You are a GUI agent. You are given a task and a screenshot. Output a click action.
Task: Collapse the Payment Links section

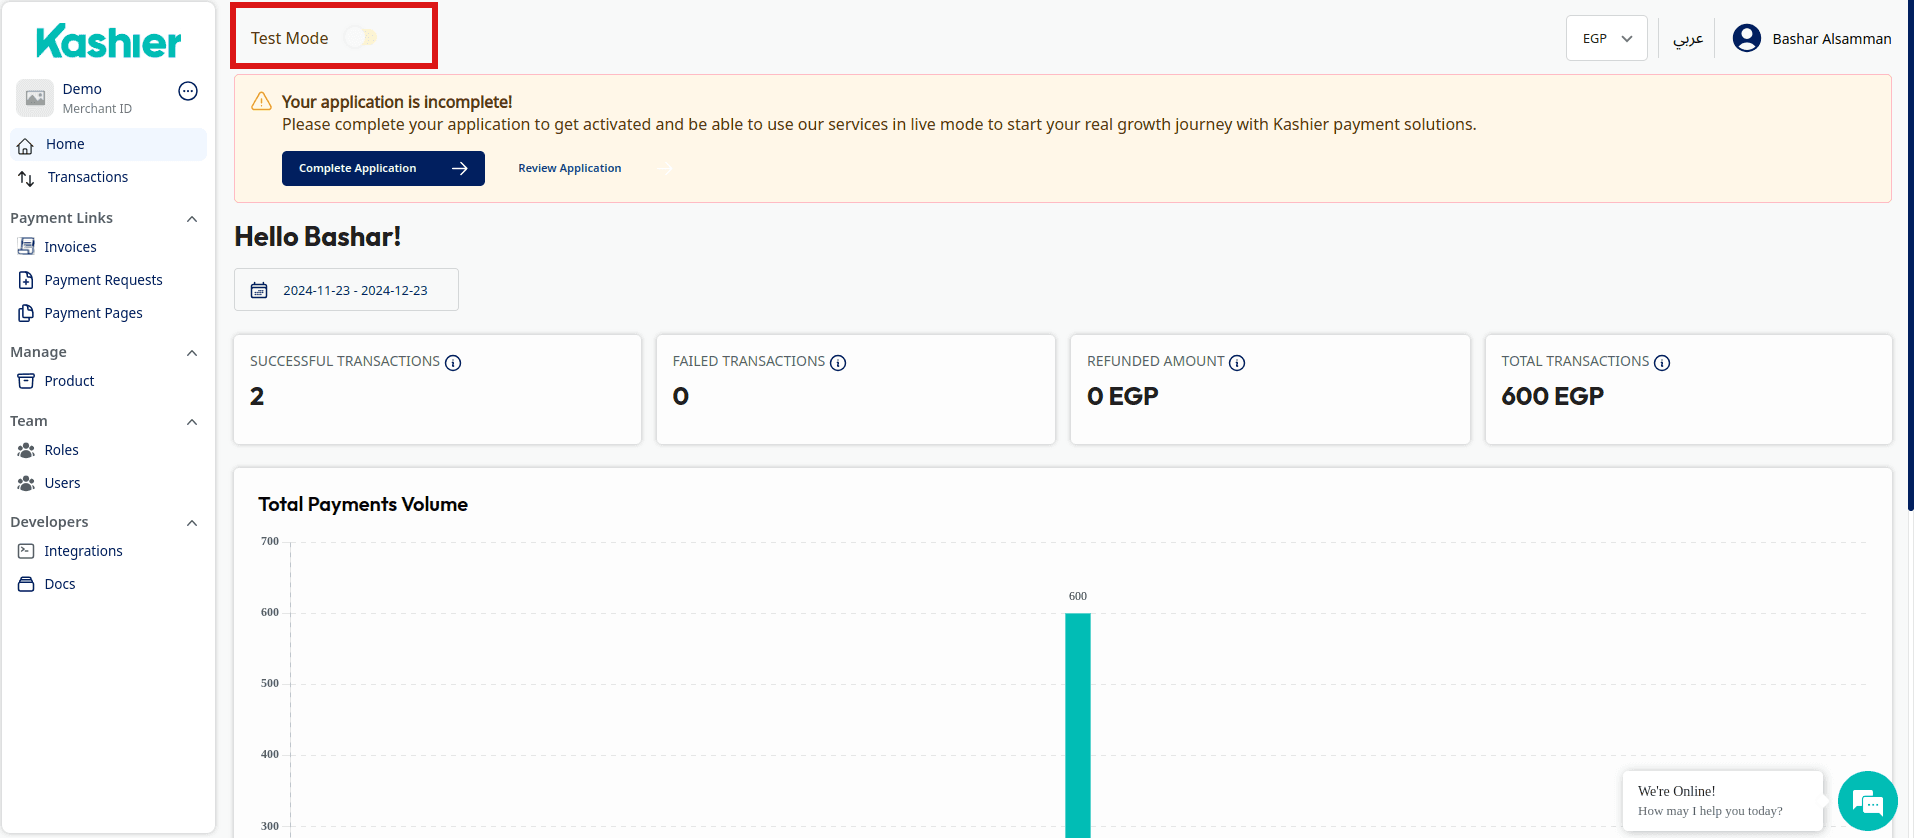pyautogui.click(x=192, y=219)
